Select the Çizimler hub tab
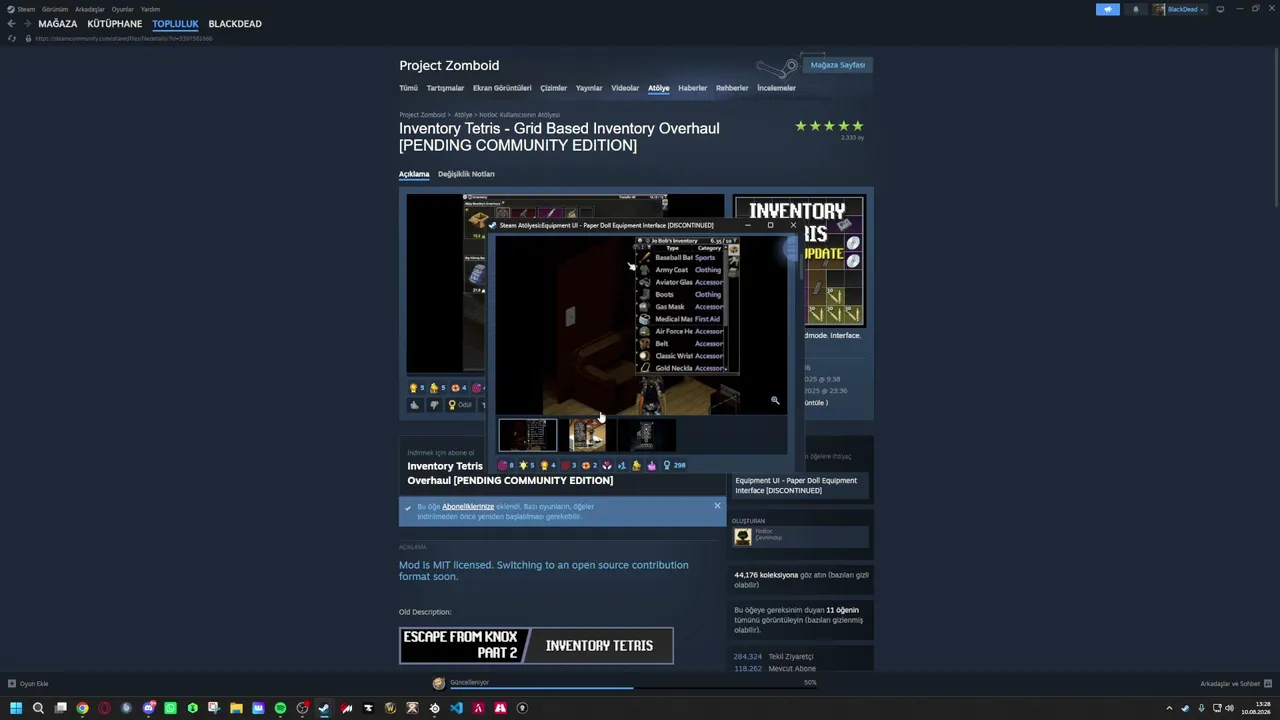 pos(554,88)
